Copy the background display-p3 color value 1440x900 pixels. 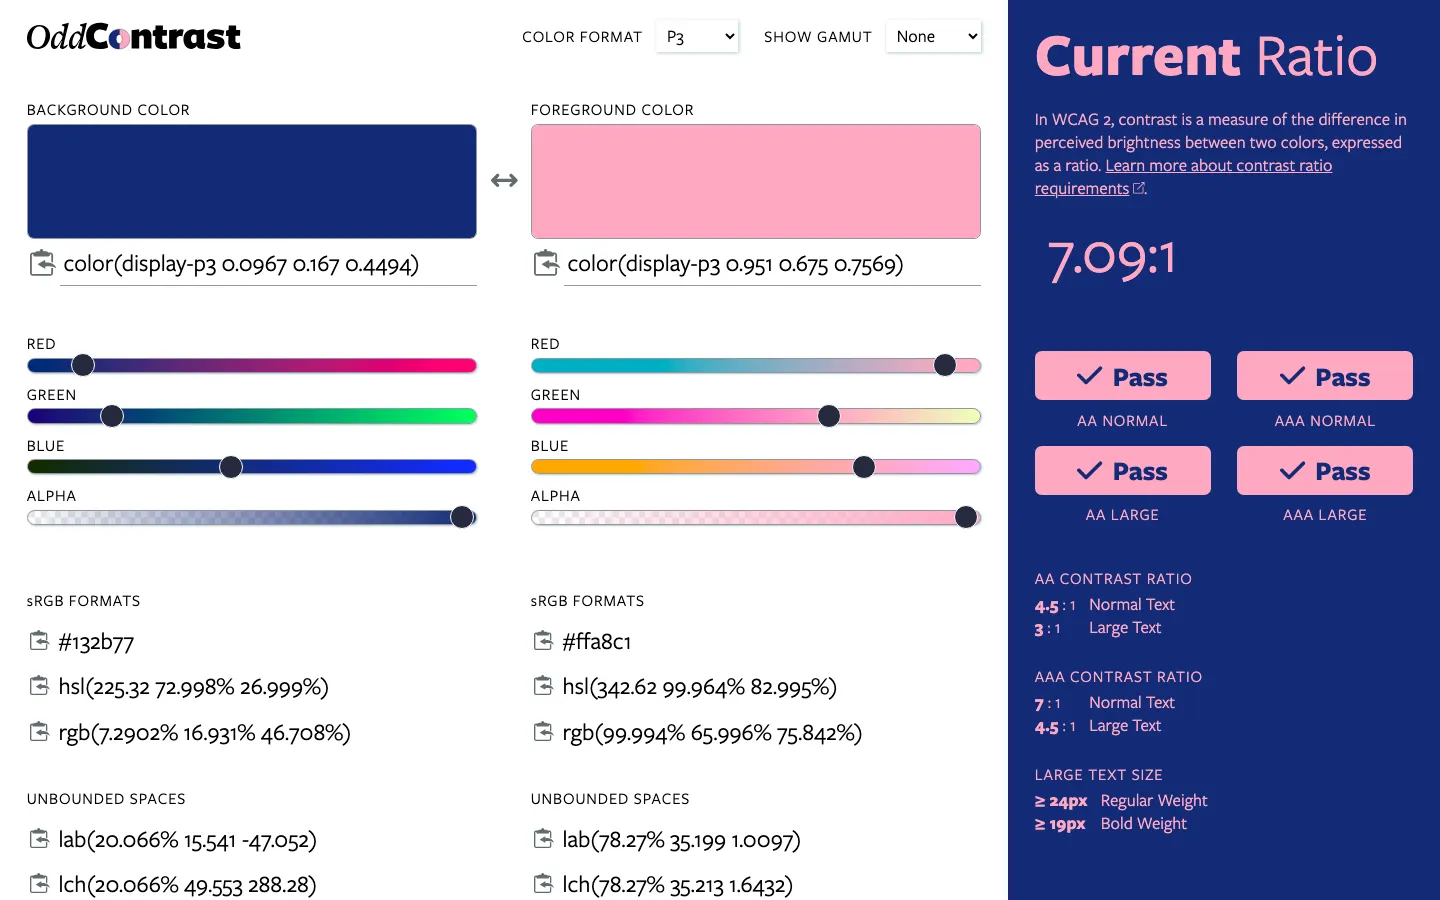42,264
